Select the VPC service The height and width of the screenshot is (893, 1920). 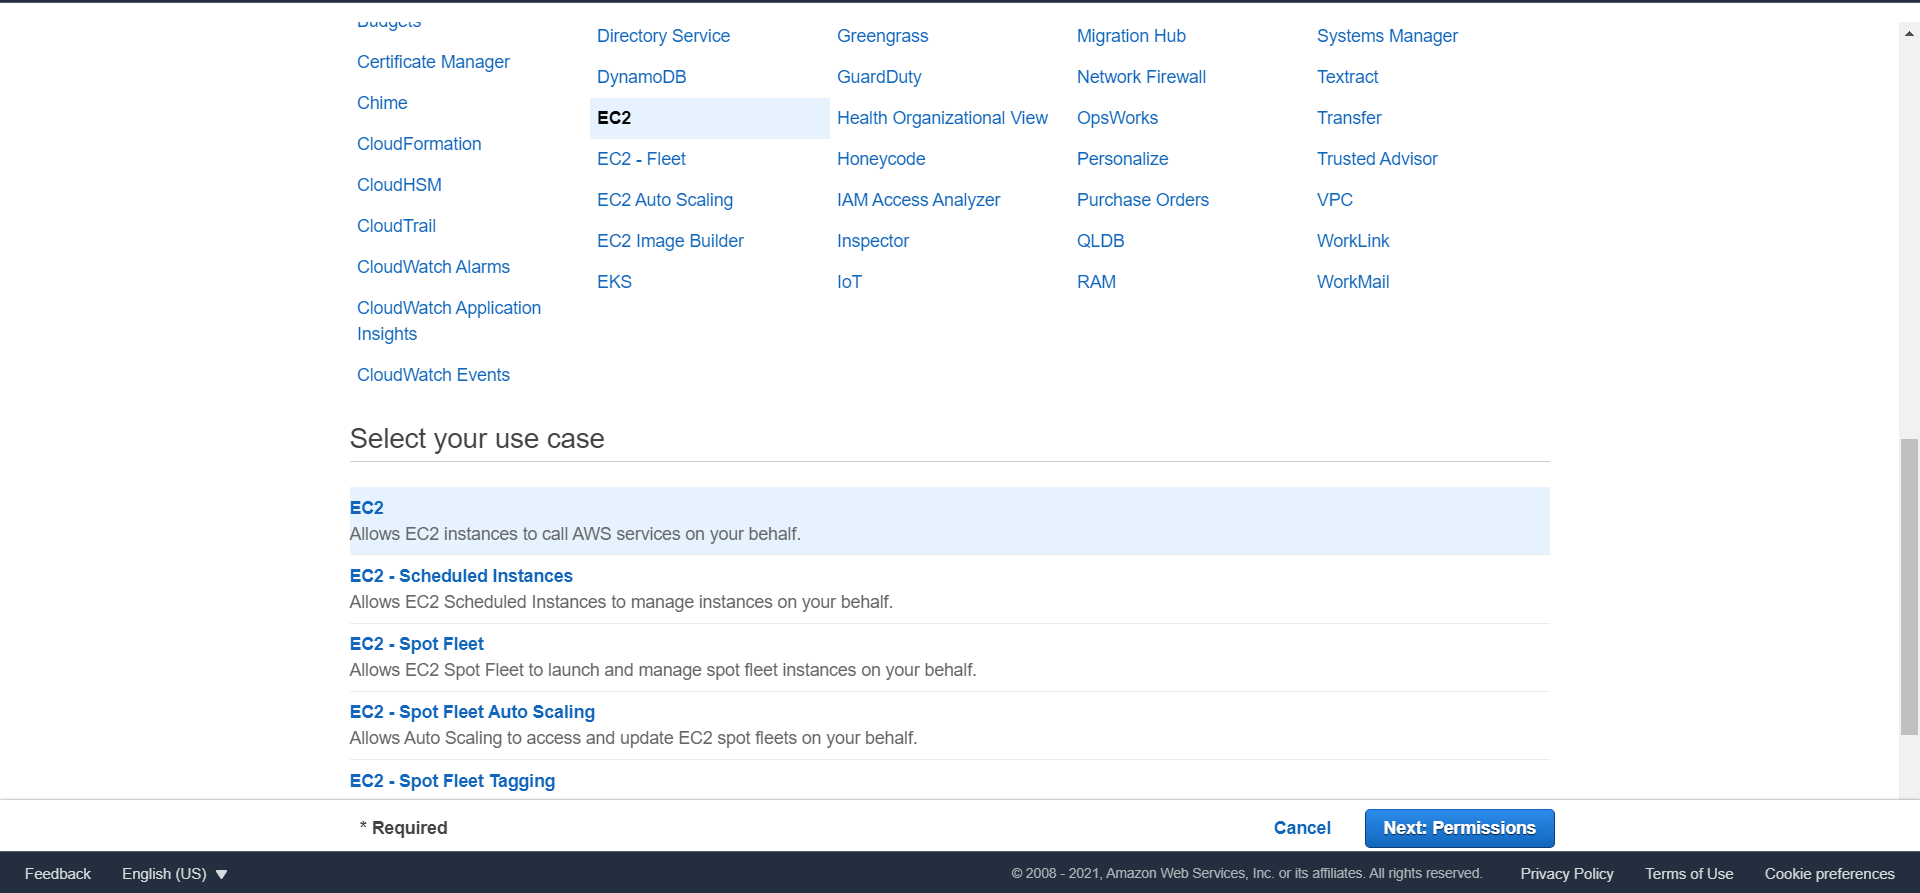(1334, 200)
